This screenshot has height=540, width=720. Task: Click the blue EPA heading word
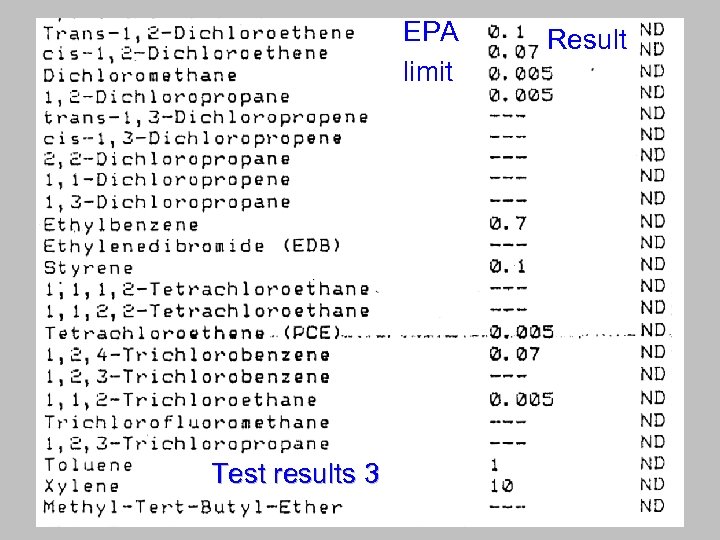(431, 32)
